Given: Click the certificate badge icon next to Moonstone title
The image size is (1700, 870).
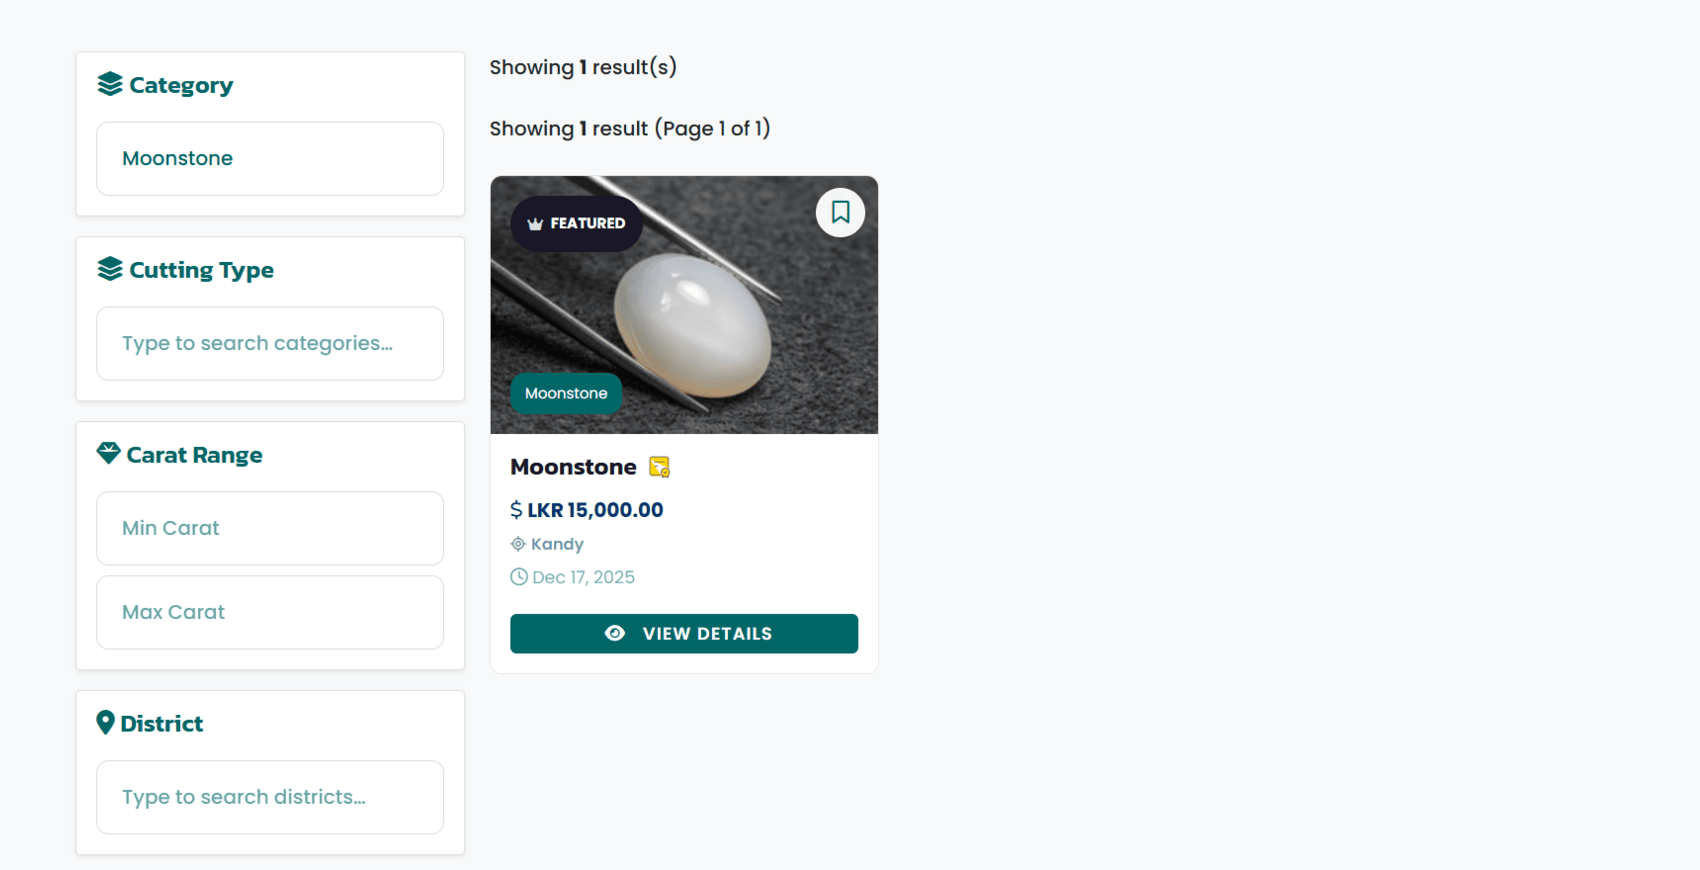Looking at the screenshot, I should [x=658, y=466].
